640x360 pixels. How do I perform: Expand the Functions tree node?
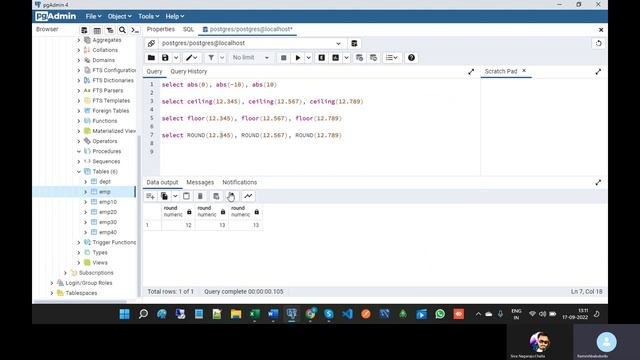[x=79, y=121]
